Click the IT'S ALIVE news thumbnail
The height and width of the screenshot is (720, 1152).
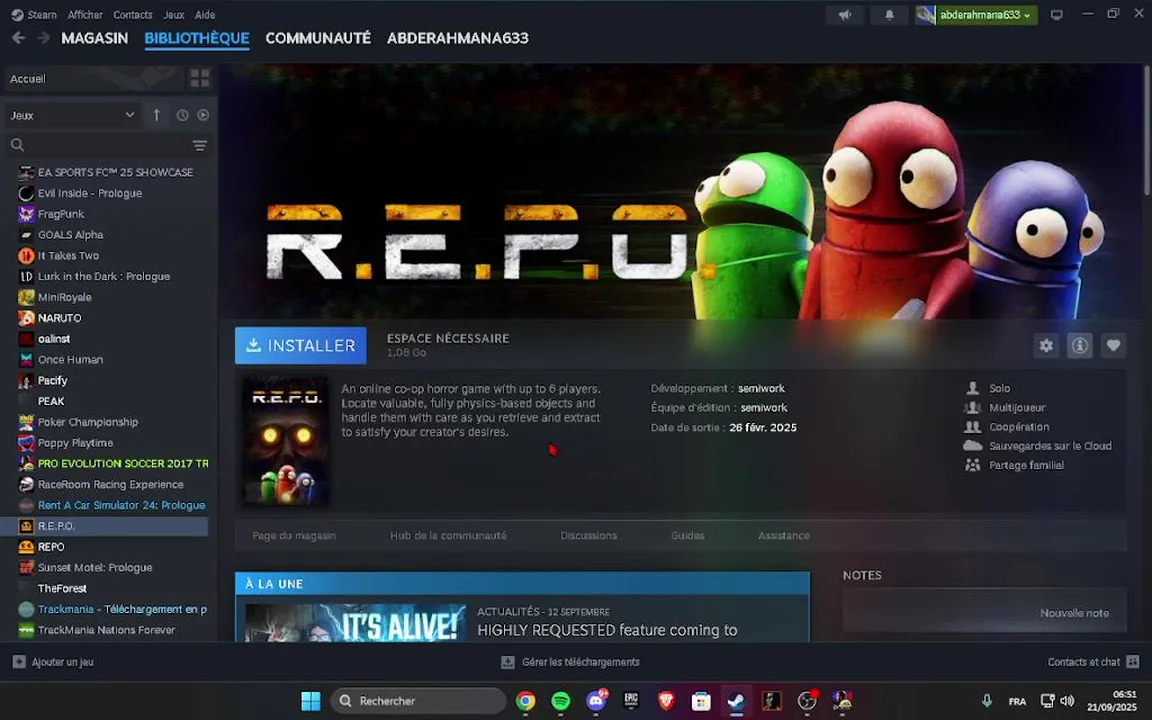355,622
